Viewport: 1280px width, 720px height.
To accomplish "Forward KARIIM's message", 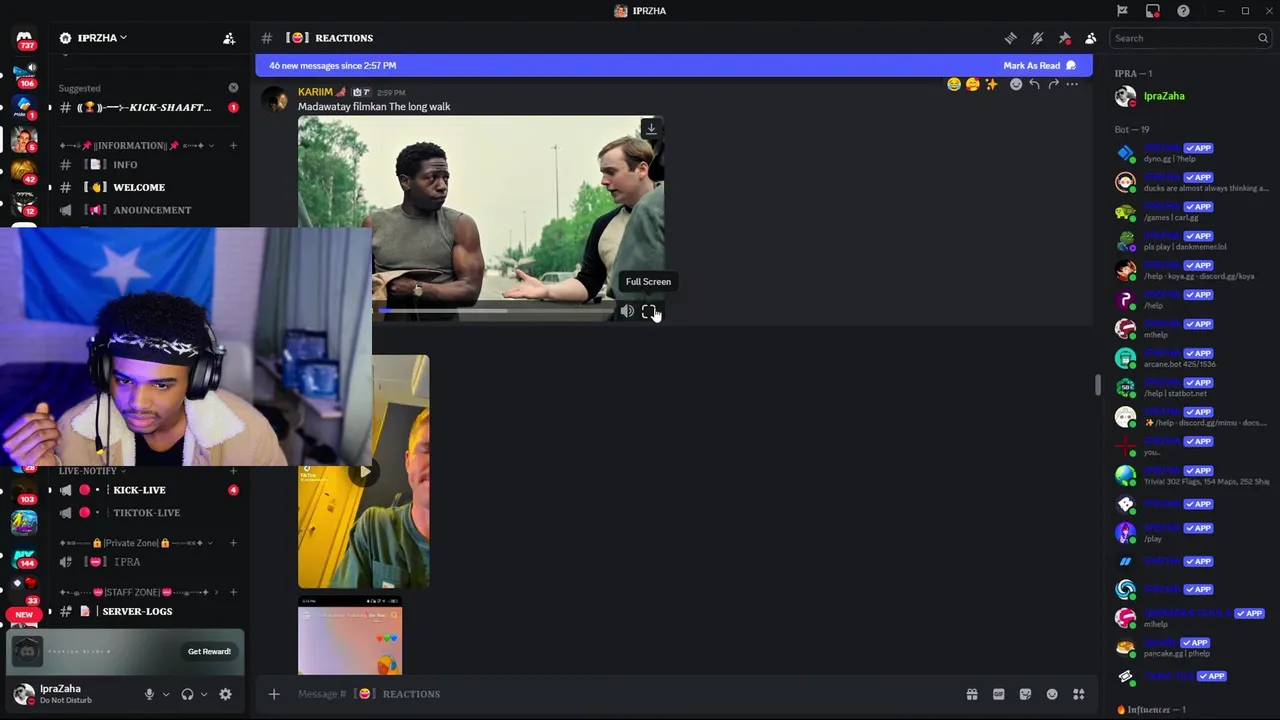I will [1053, 84].
